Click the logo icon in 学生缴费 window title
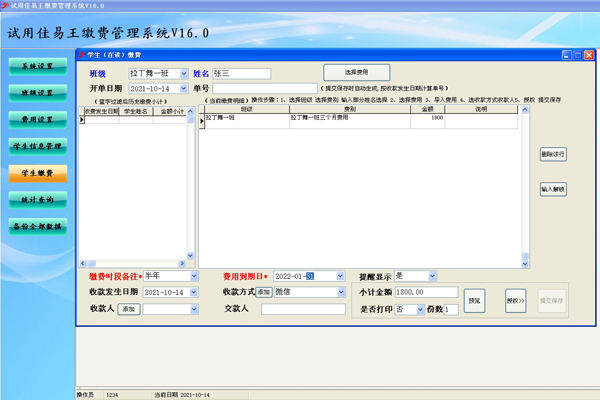 82,55
